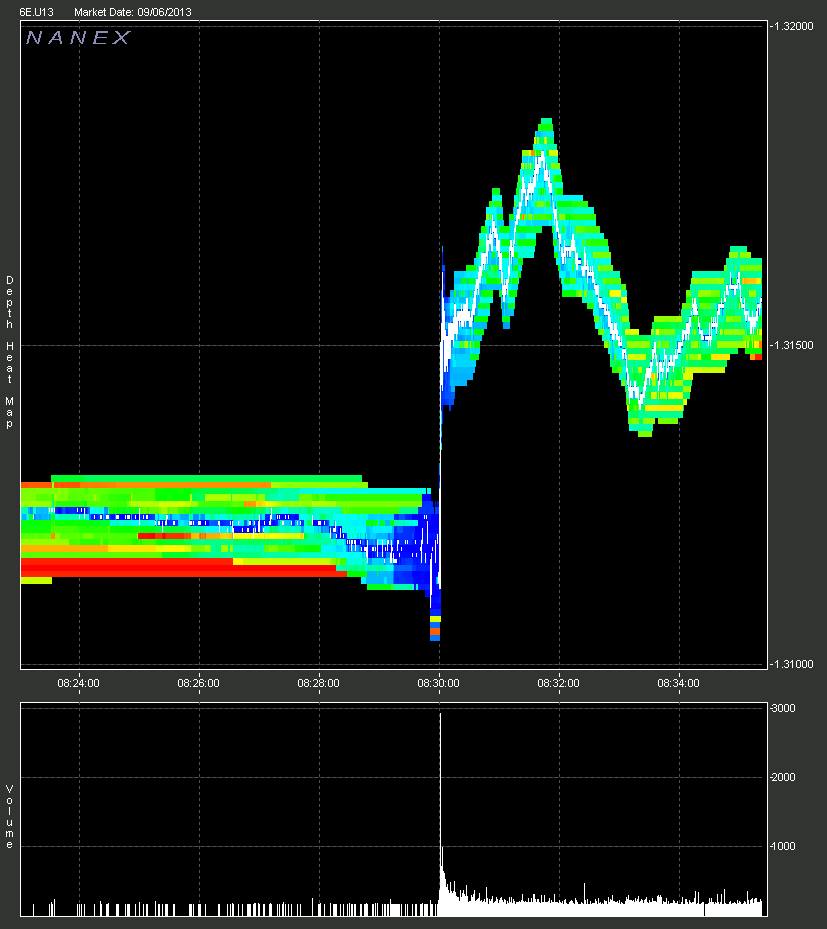Click the vertical Depth Heat Map label

click(9, 351)
